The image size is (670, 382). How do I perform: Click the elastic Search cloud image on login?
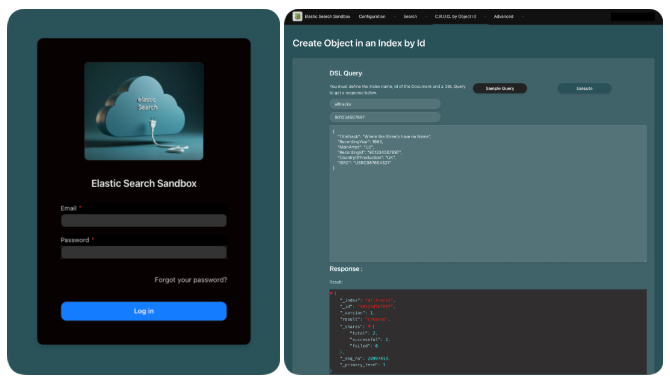(x=144, y=111)
